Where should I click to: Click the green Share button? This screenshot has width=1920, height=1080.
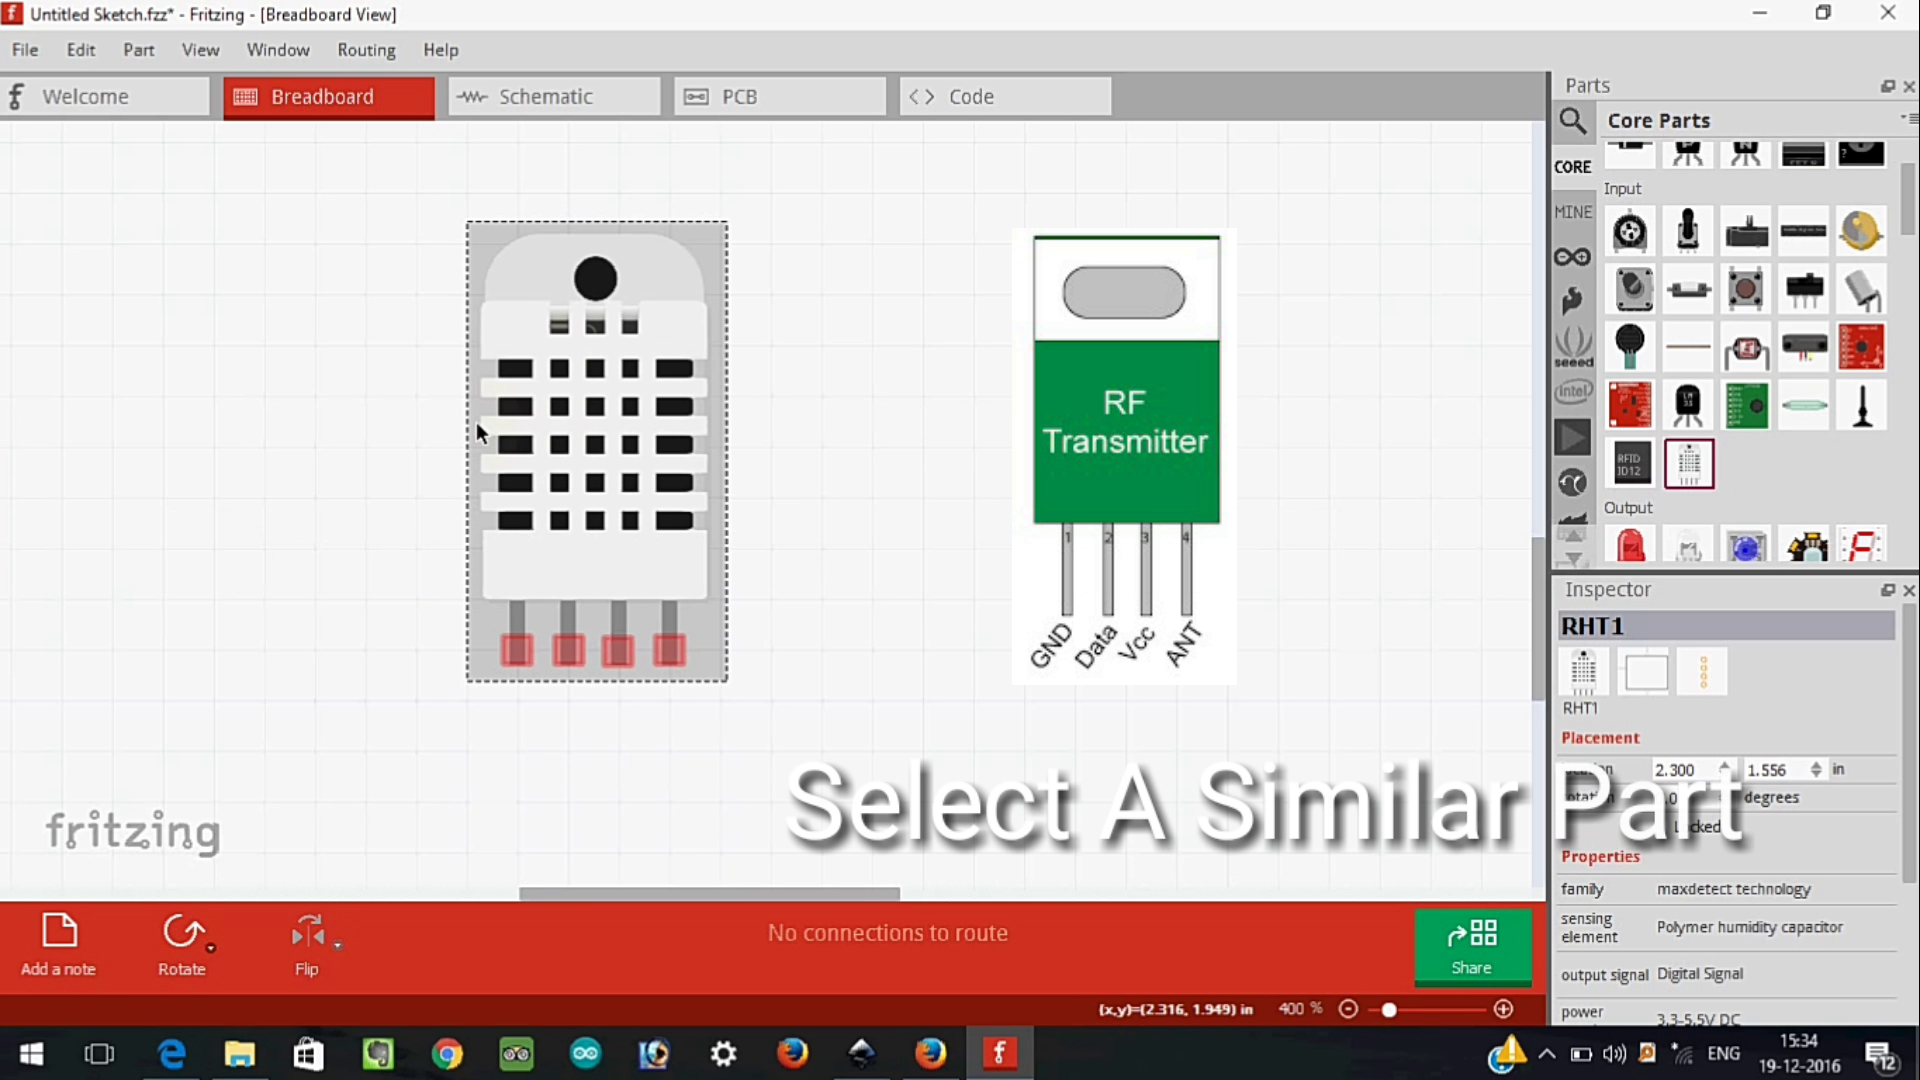[x=1472, y=945]
